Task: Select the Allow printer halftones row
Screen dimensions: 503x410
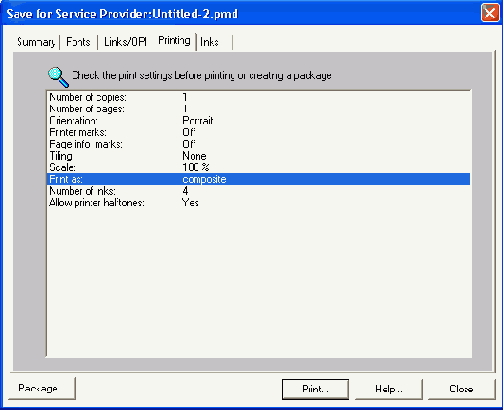Action: click(258, 203)
